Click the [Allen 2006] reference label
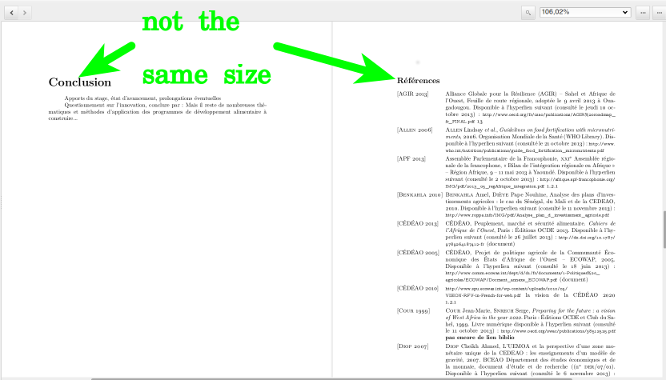 click(415, 130)
